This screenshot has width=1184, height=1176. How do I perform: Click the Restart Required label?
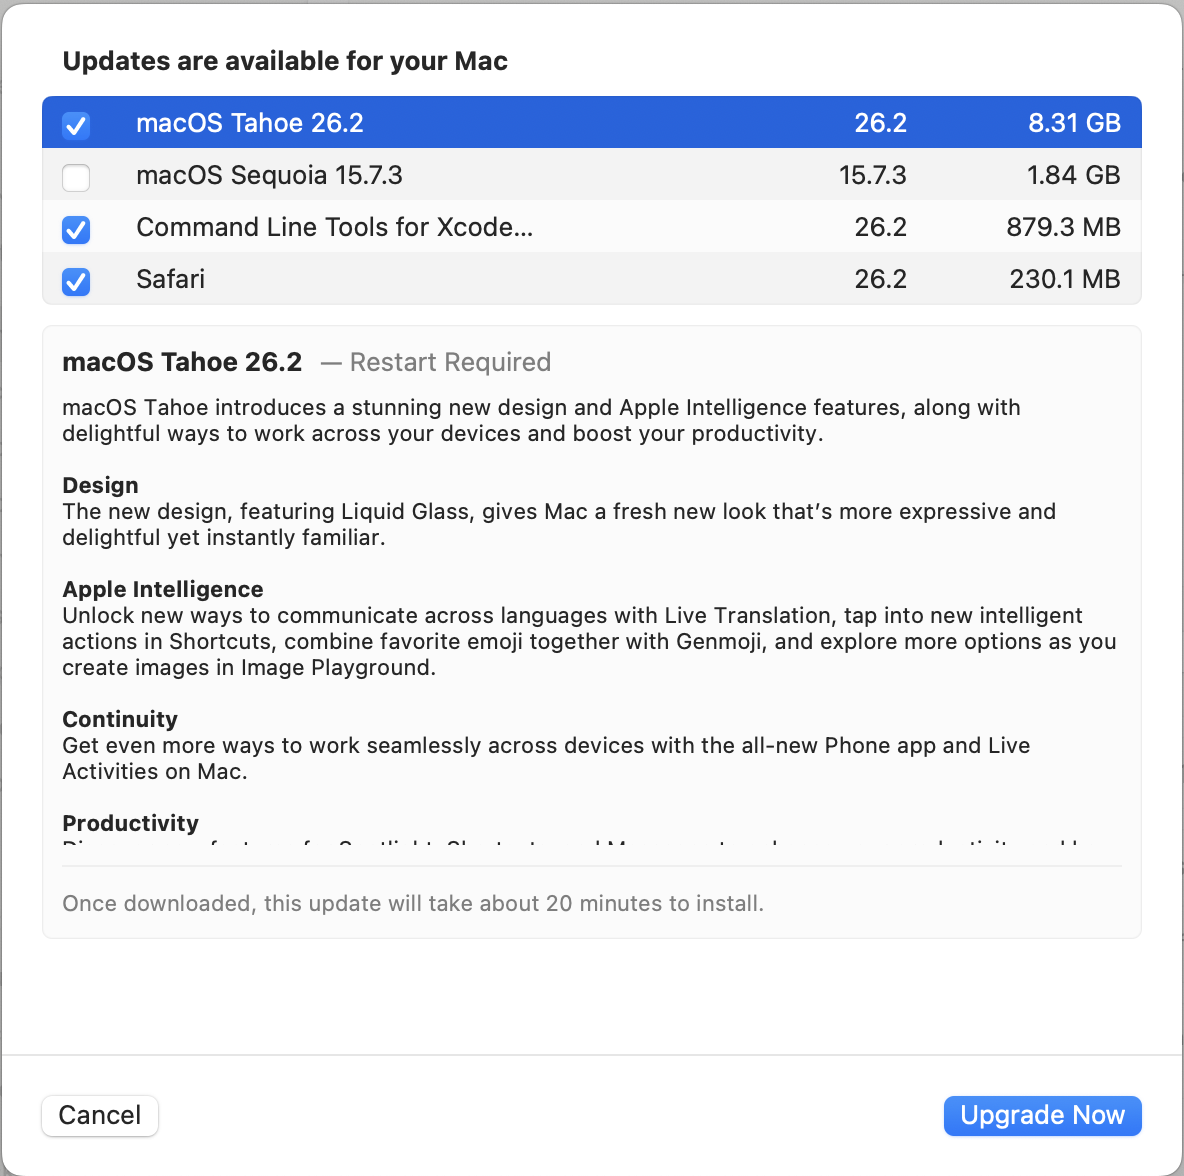click(x=450, y=362)
